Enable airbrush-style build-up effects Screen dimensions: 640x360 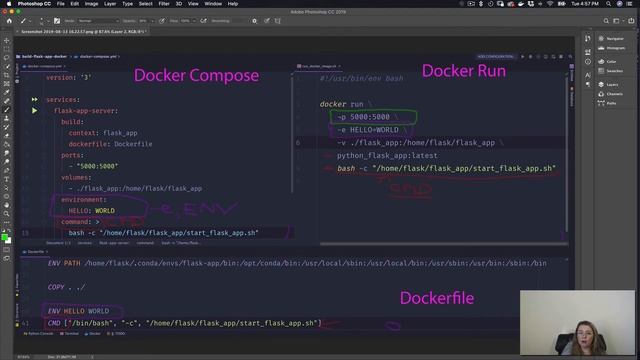point(203,21)
